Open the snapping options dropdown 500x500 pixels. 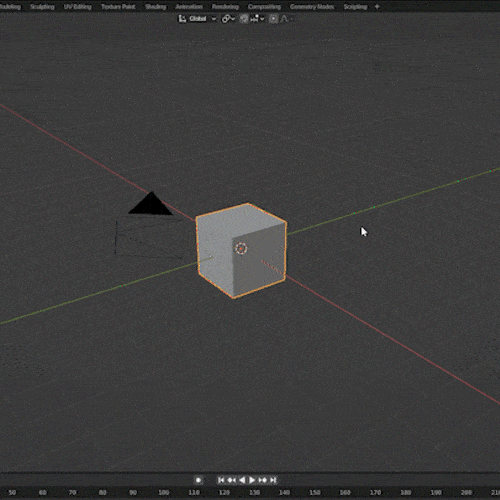click(x=257, y=19)
